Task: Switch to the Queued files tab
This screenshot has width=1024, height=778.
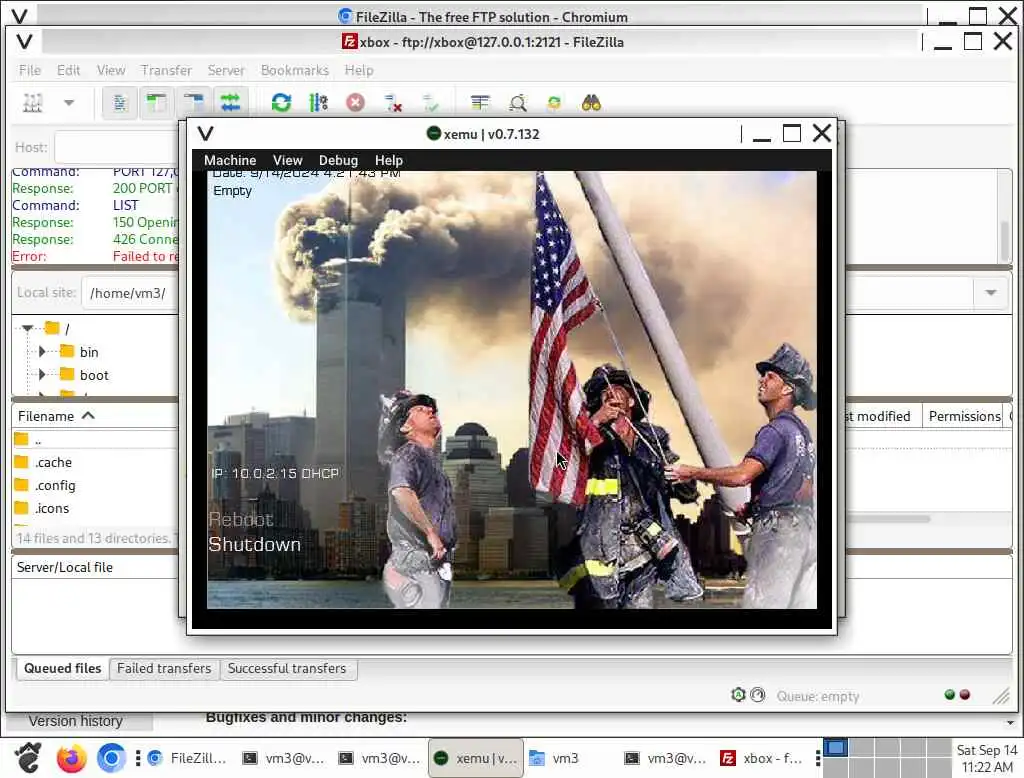Action: [x=63, y=668]
